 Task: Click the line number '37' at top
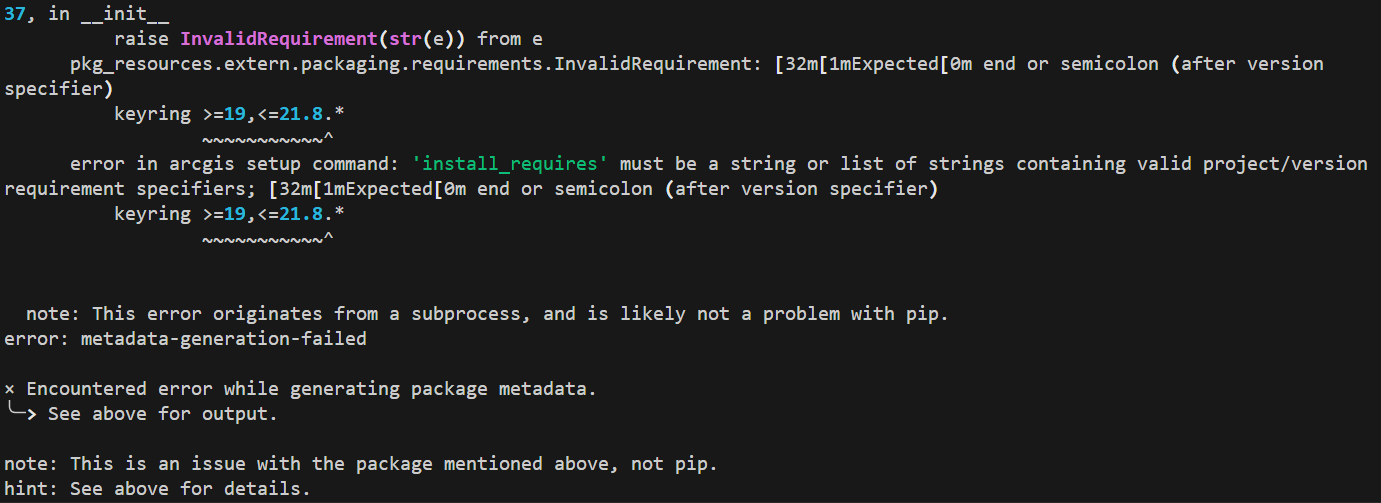pos(15,13)
